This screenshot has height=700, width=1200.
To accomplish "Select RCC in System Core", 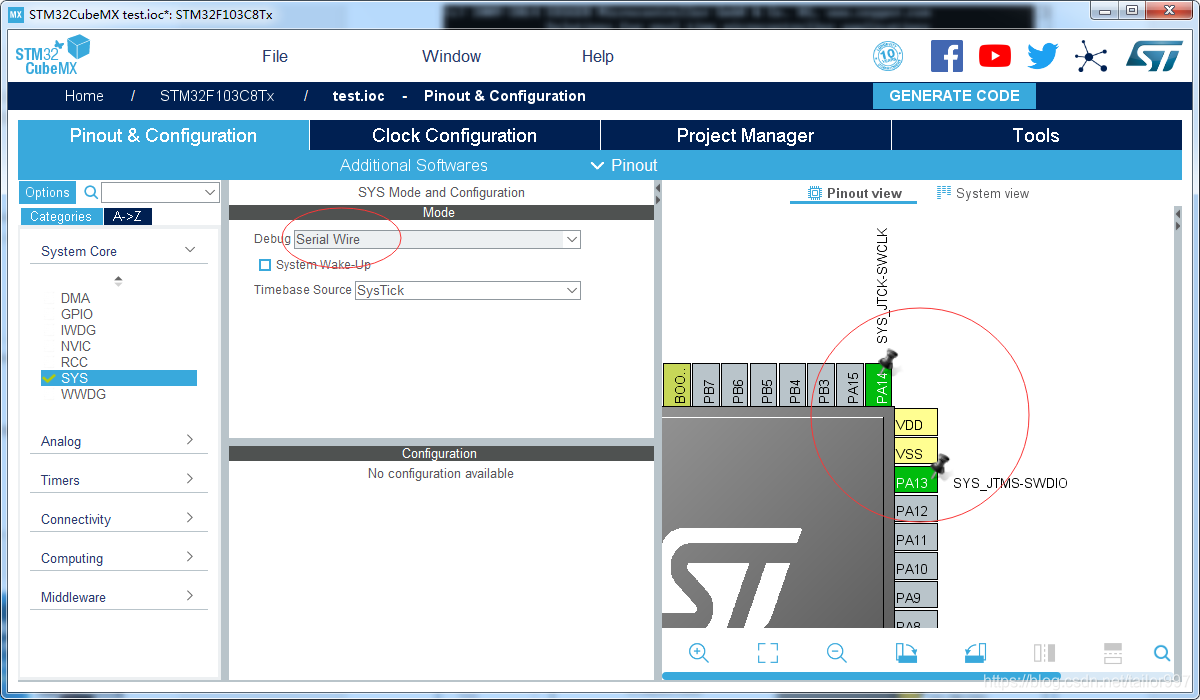I will (74, 362).
